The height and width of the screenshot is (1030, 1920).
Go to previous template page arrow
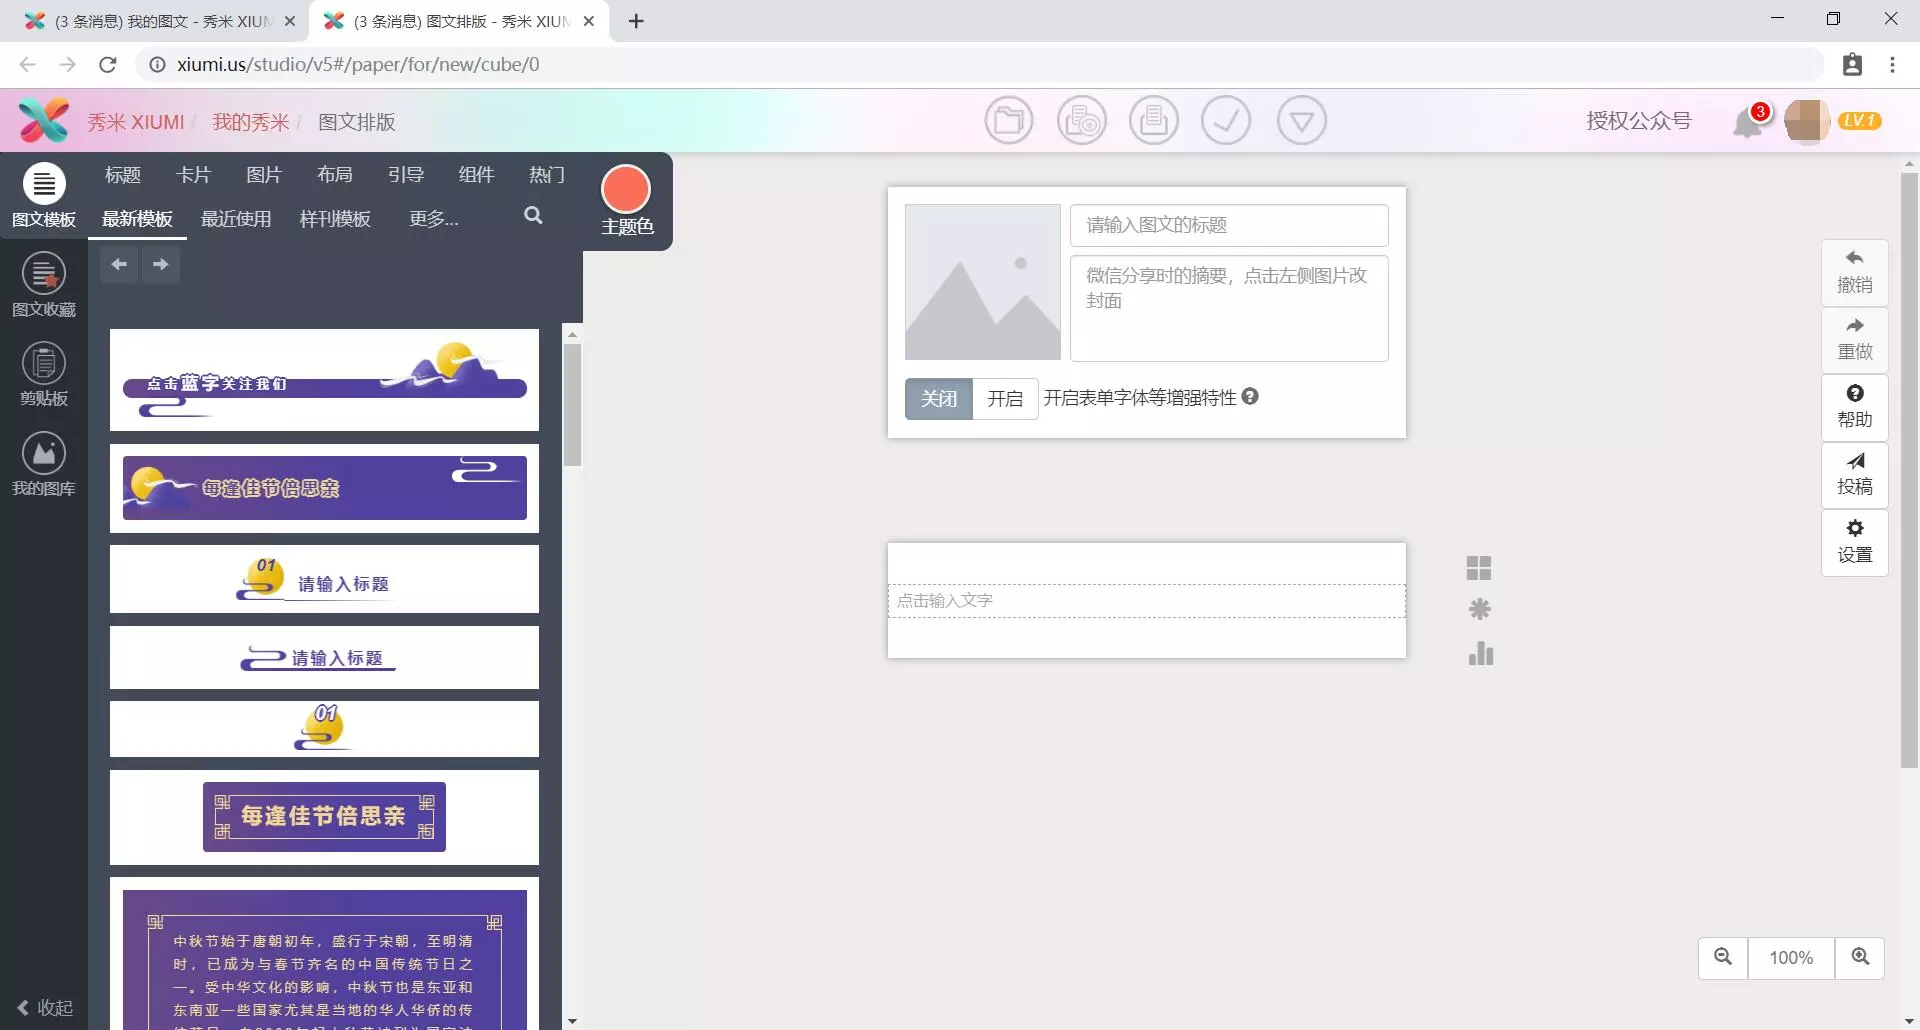coord(119,265)
